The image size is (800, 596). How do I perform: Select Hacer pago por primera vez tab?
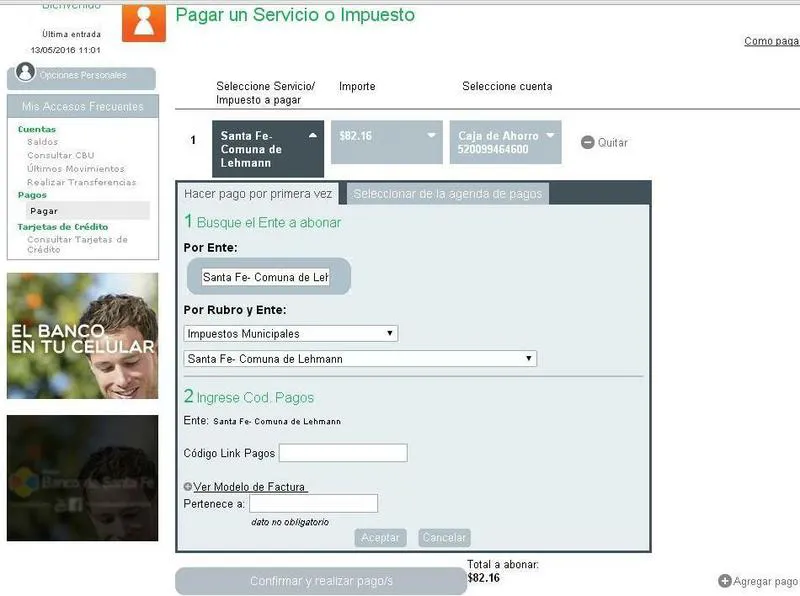click(x=257, y=194)
